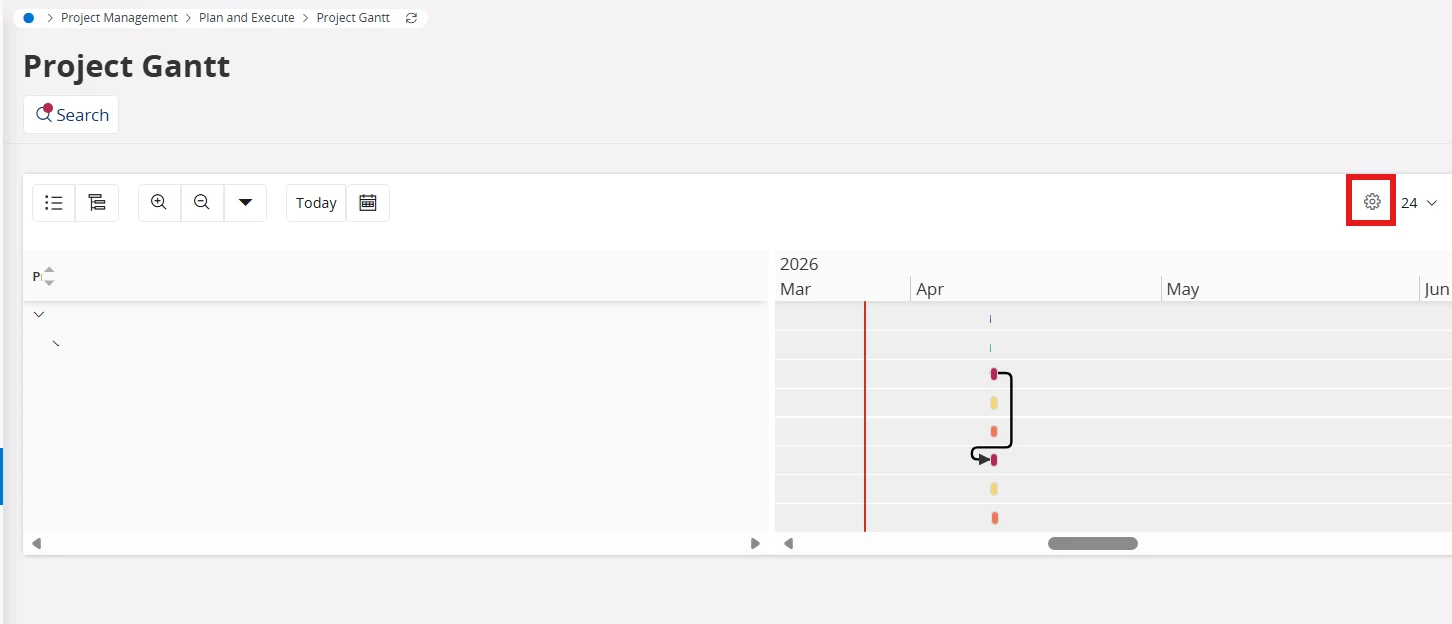This screenshot has height=624, width=1452.
Task: Go to Project Management breadcrumb
Action: click(119, 18)
